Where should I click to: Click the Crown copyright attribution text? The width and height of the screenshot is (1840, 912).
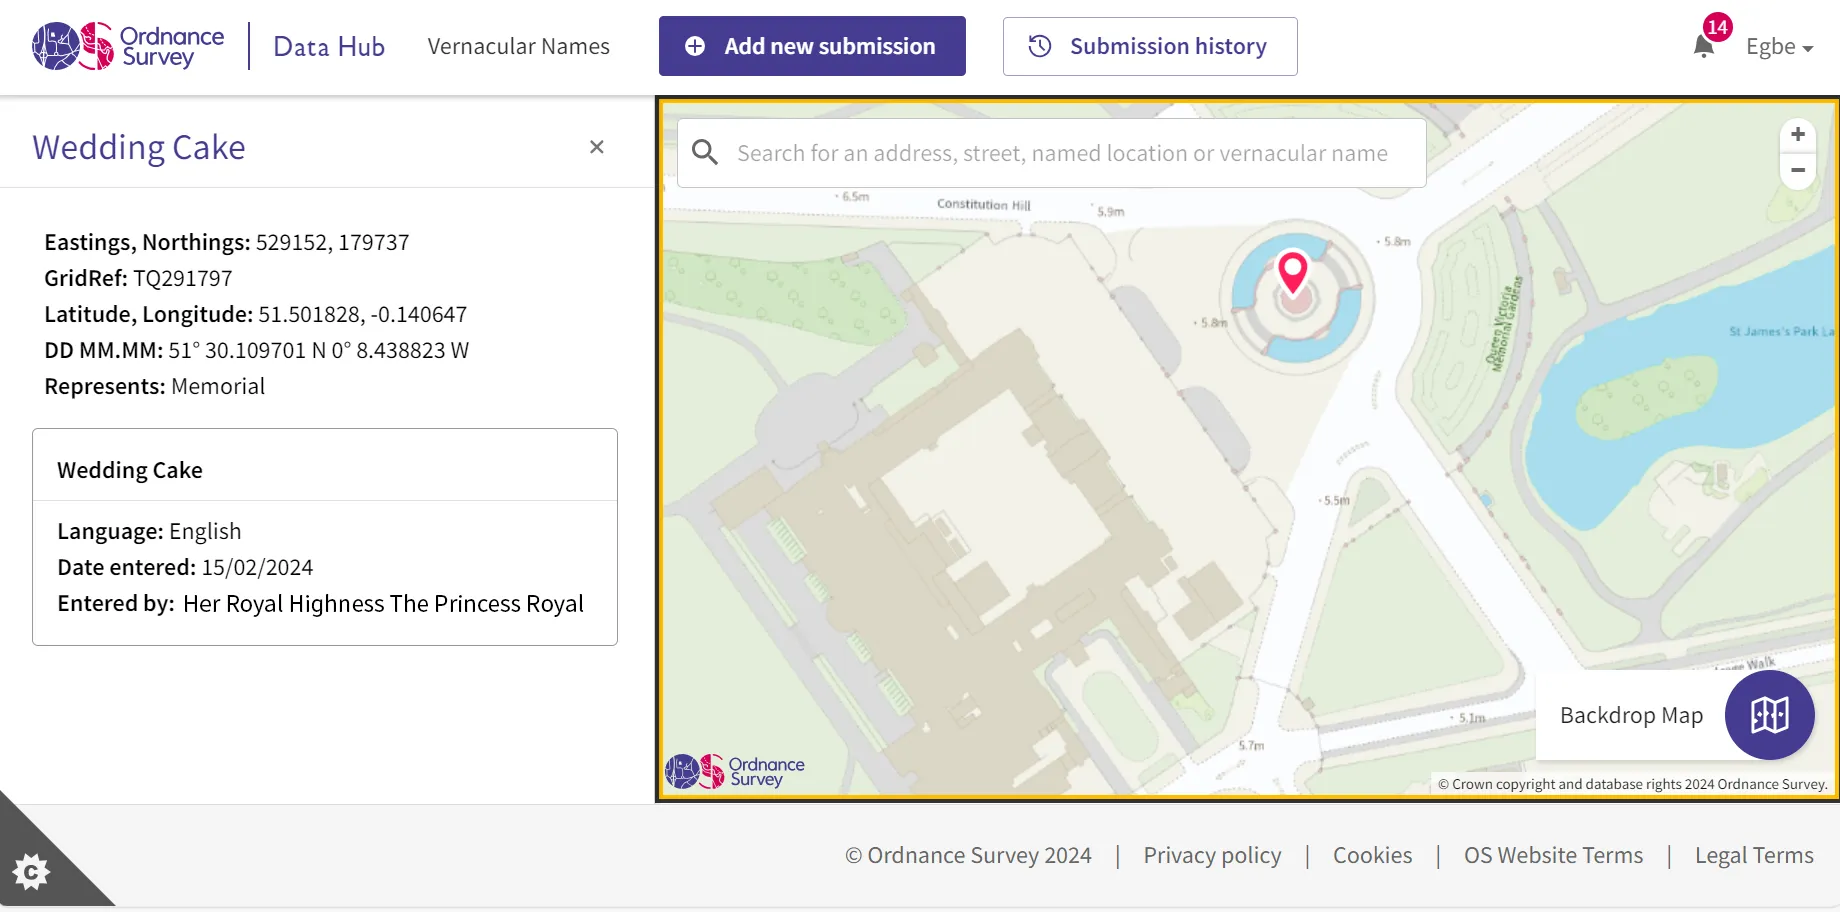(1632, 784)
